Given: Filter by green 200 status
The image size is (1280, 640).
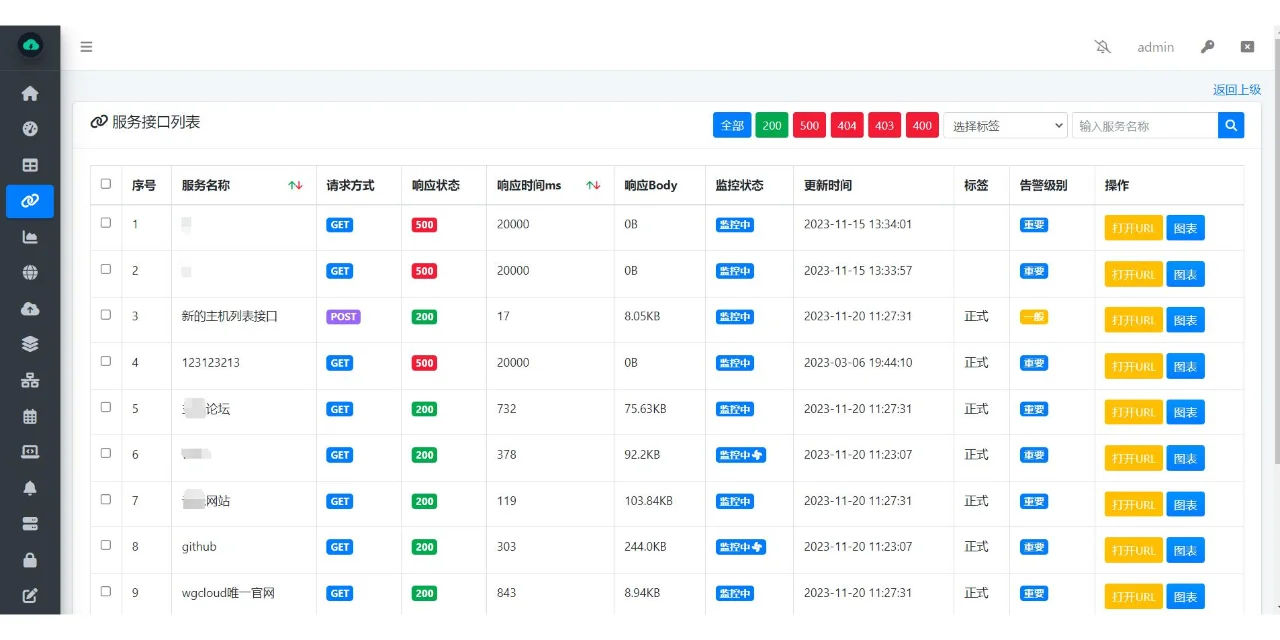Looking at the screenshot, I should pyautogui.click(x=772, y=125).
